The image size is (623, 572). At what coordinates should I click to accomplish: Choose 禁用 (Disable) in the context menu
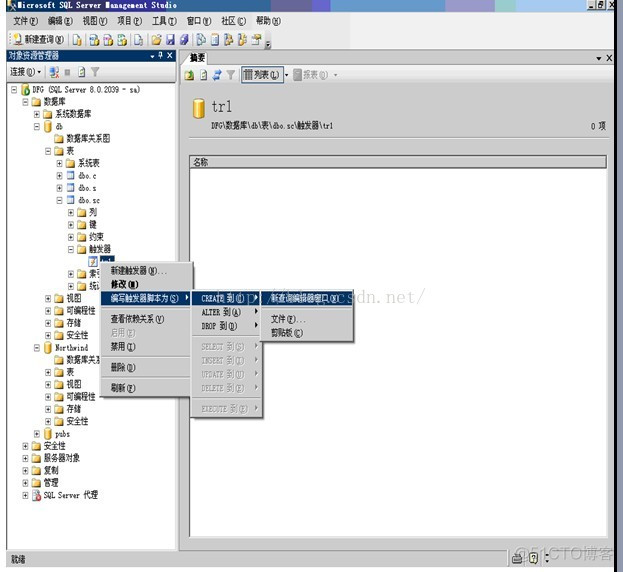click(146, 347)
